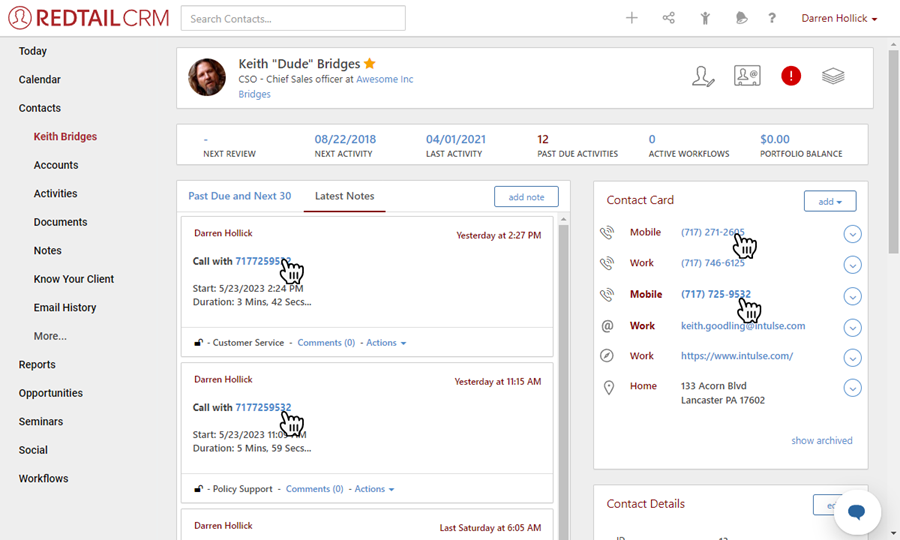Screen dimensions: 900x540
Task: Click lock icon on Customer Service note
Action: point(199,343)
